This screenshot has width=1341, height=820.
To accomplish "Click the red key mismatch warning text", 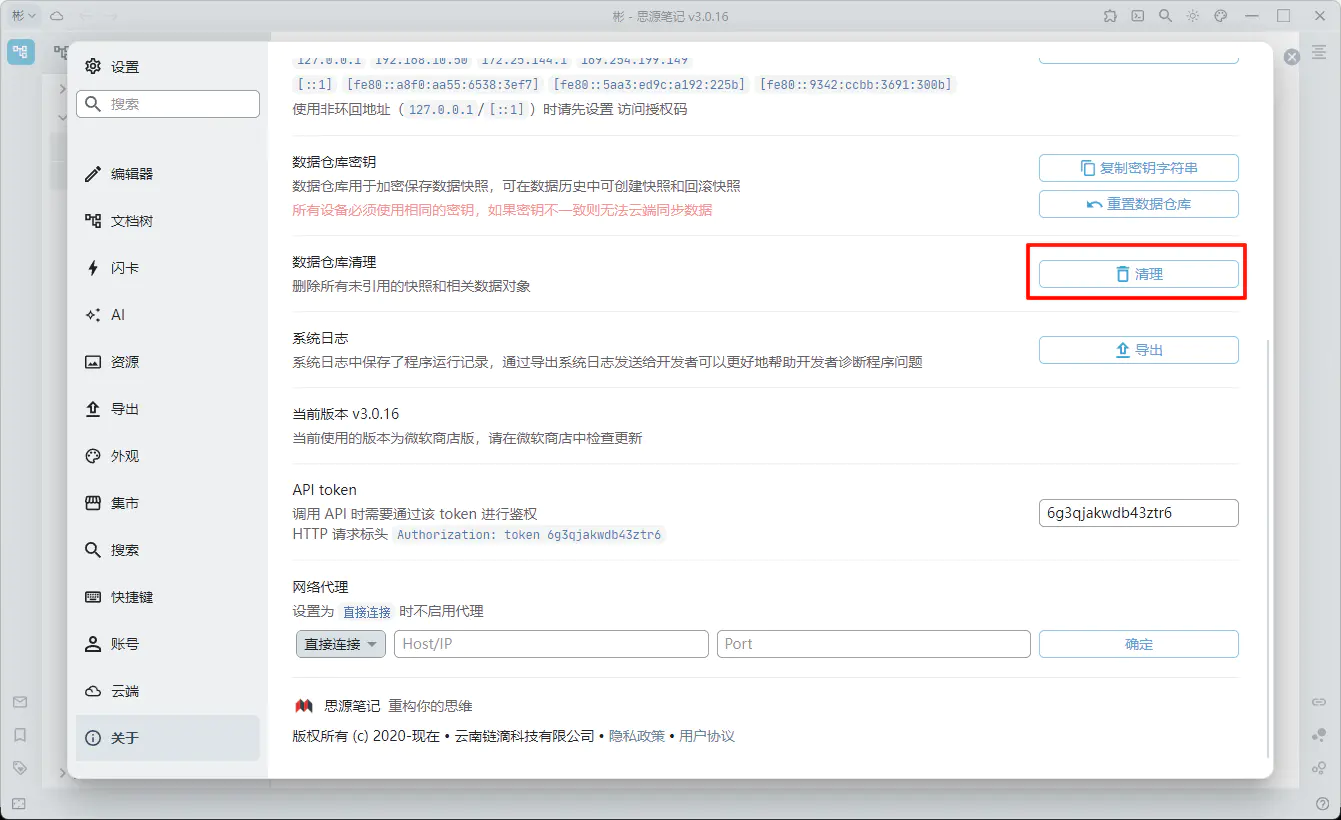I will (502, 211).
